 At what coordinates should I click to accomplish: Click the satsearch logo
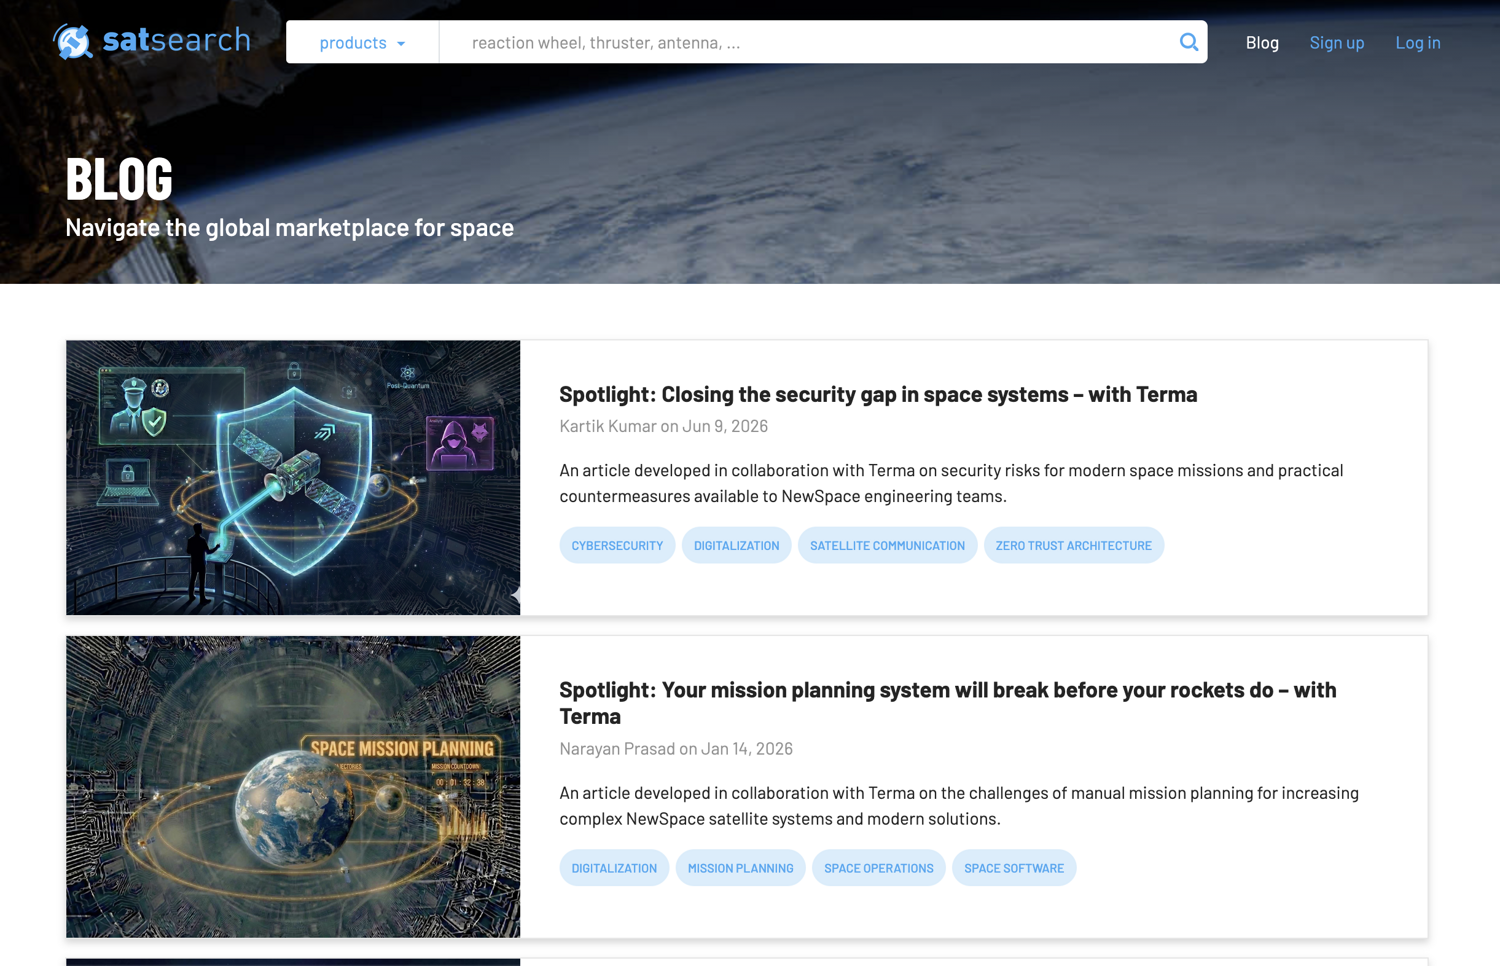pyautogui.click(x=151, y=41)
